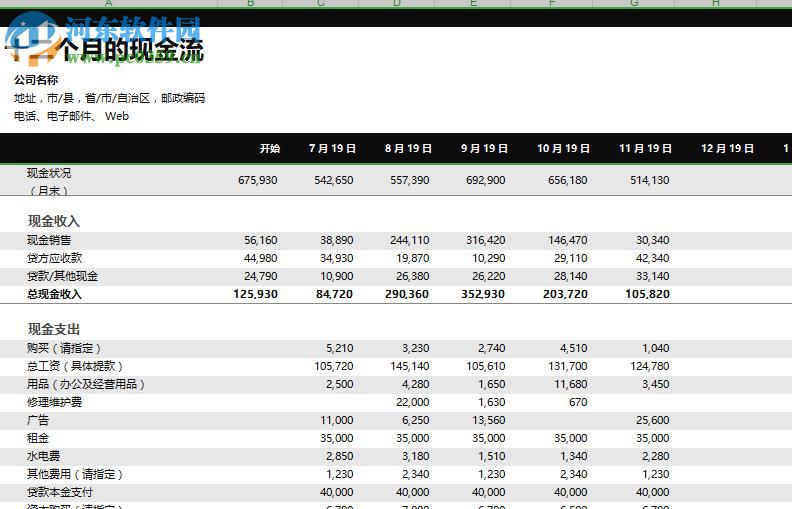The height and width of the screenshot is (509, 792).
Task: Select the 其他费用（请指定）row label
Action: (x=75, y=474)
